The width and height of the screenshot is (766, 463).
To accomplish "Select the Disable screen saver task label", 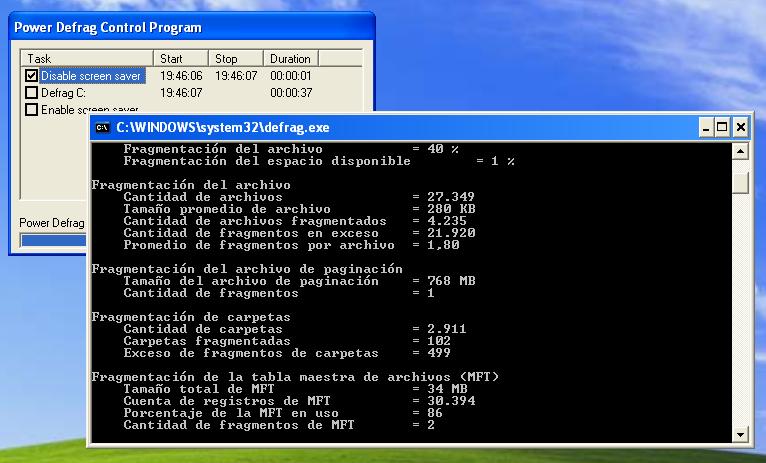I will tap(91, 76).
